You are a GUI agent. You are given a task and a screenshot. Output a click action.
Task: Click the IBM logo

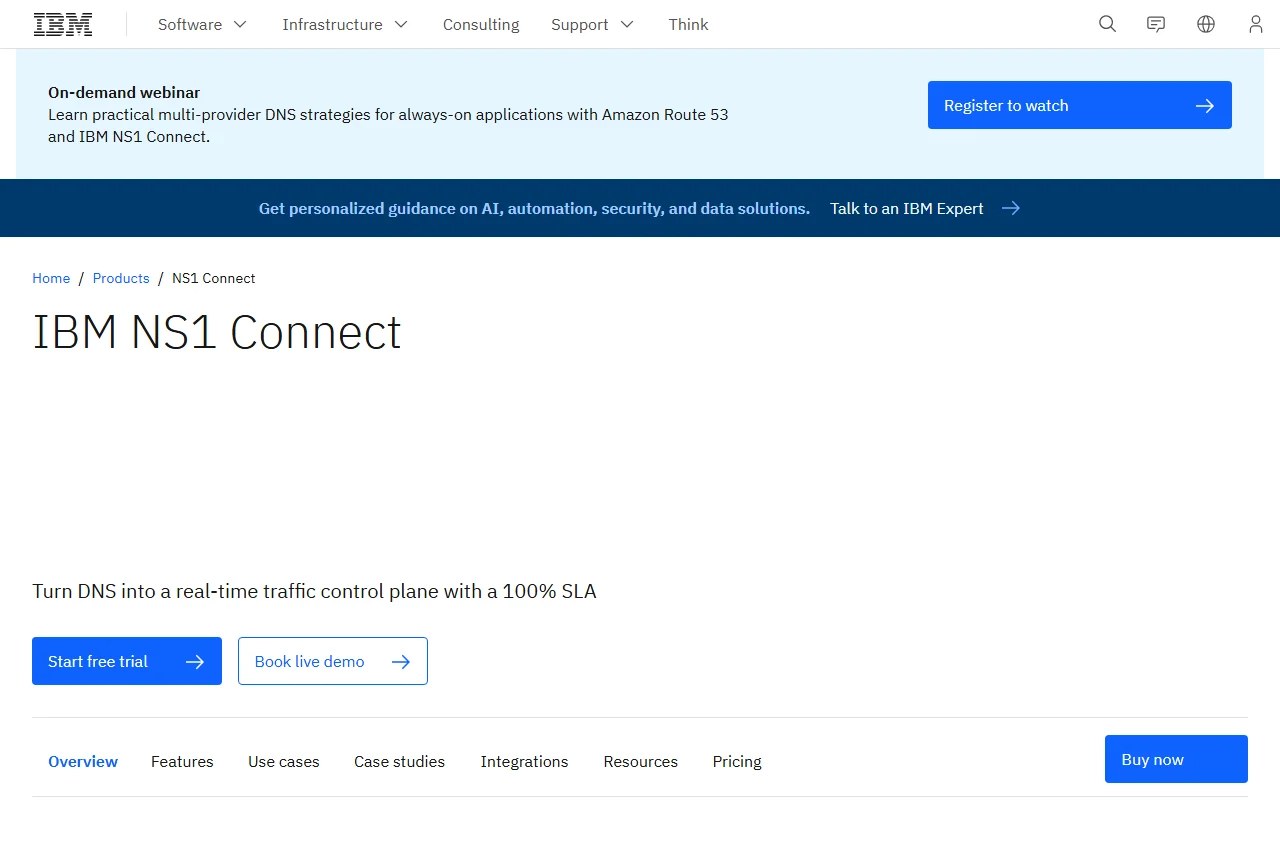63,24
